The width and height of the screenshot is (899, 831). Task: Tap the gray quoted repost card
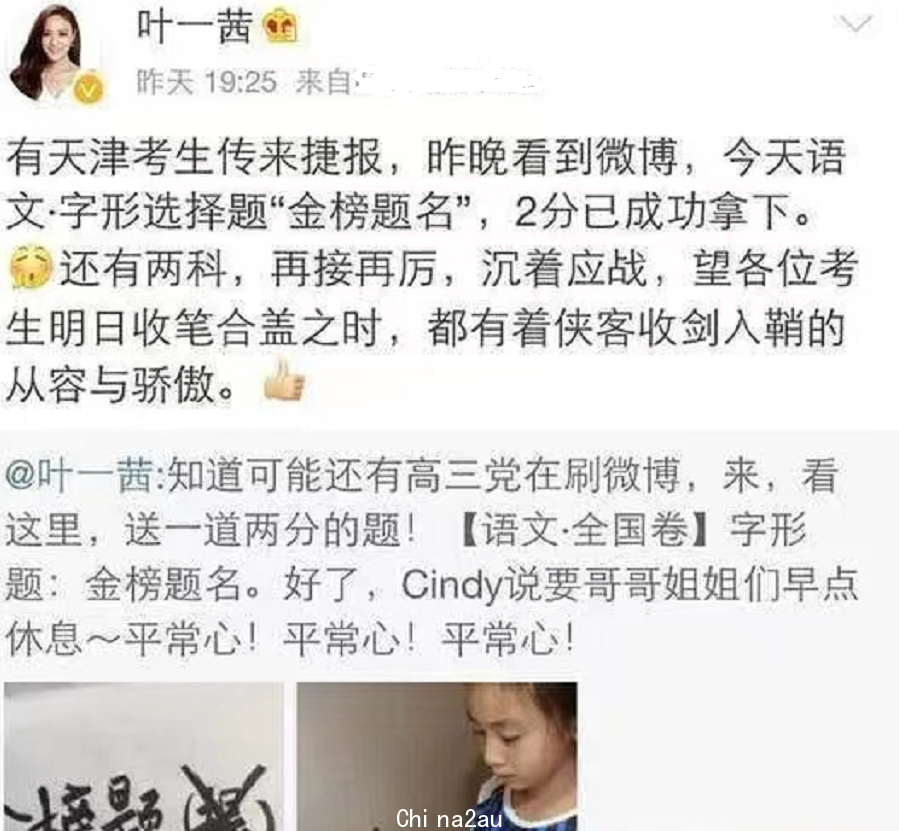450,630
